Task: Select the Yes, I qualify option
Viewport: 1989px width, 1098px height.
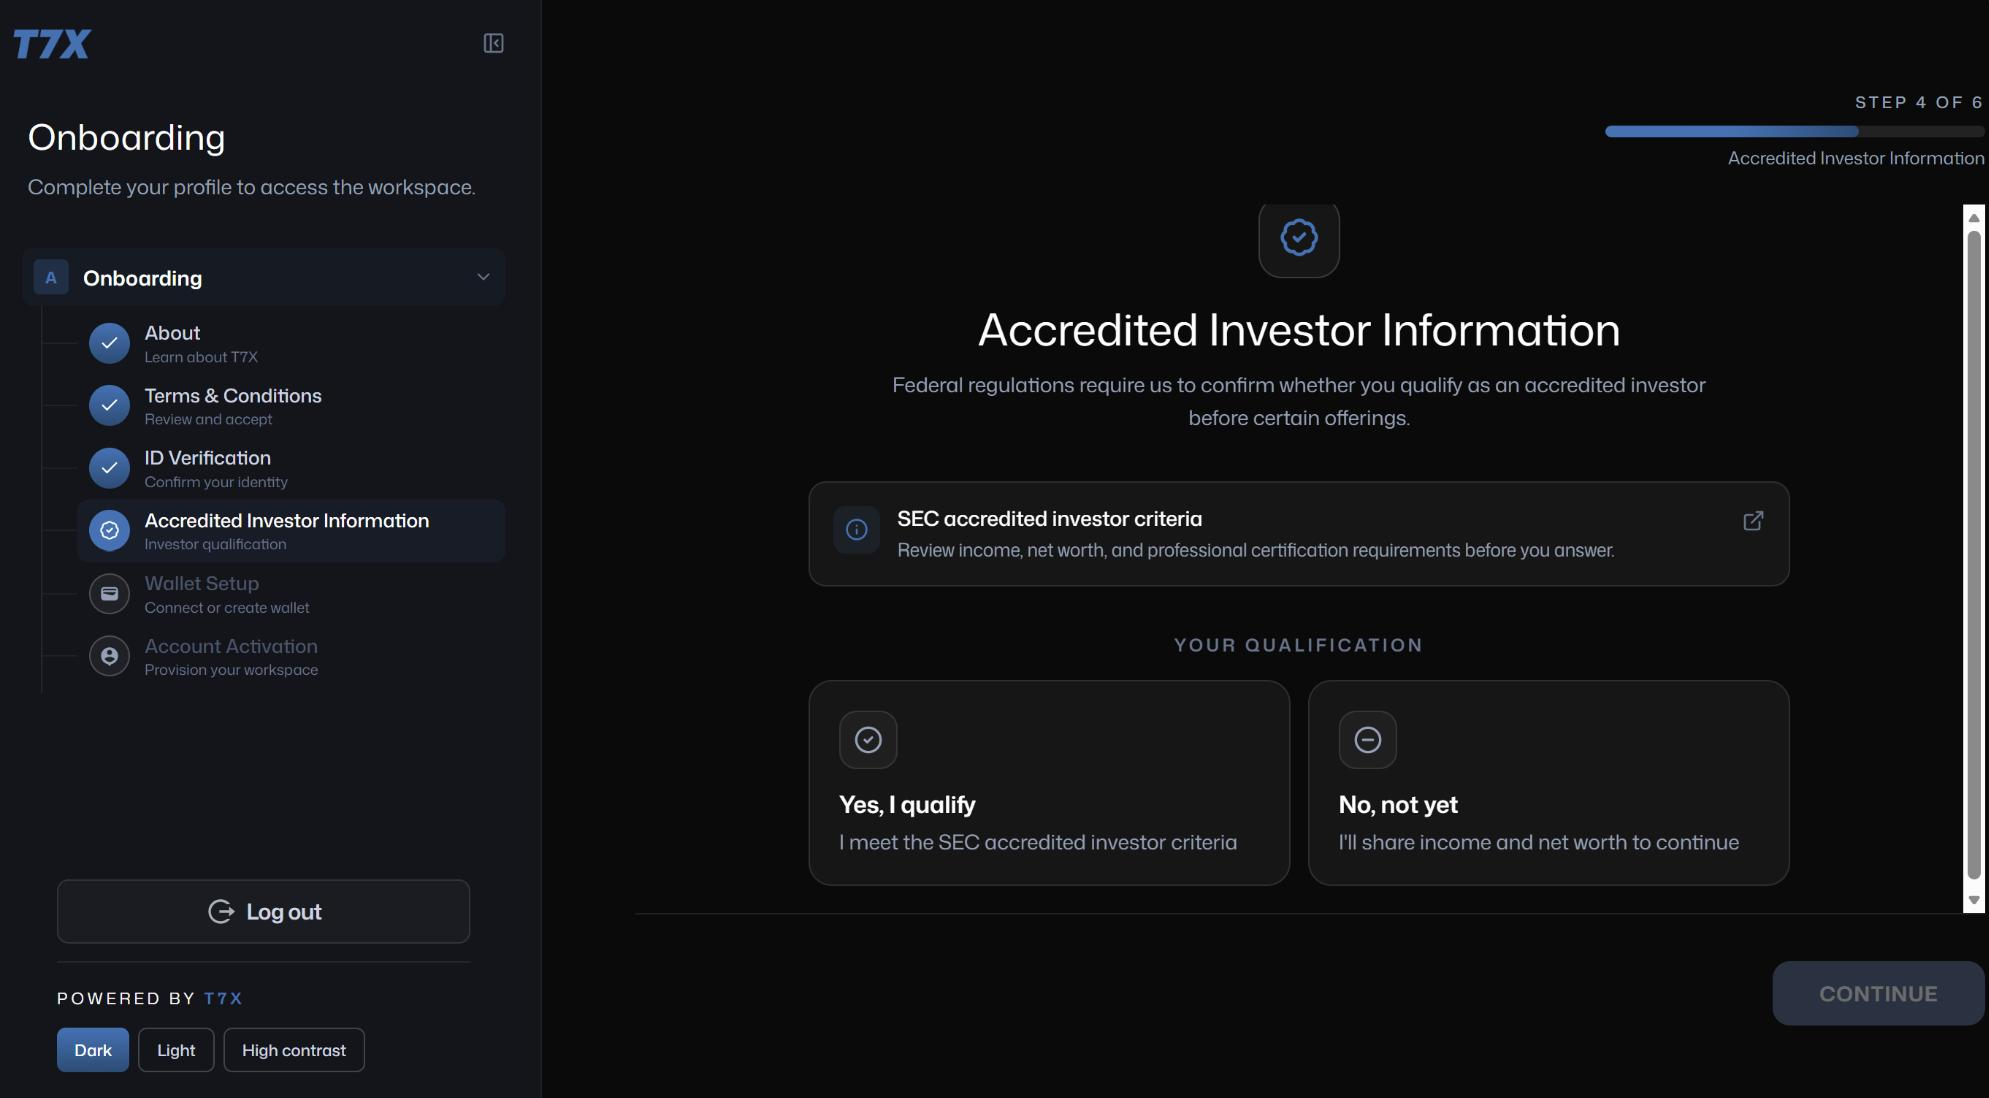Action: (x=1049, y=783)
